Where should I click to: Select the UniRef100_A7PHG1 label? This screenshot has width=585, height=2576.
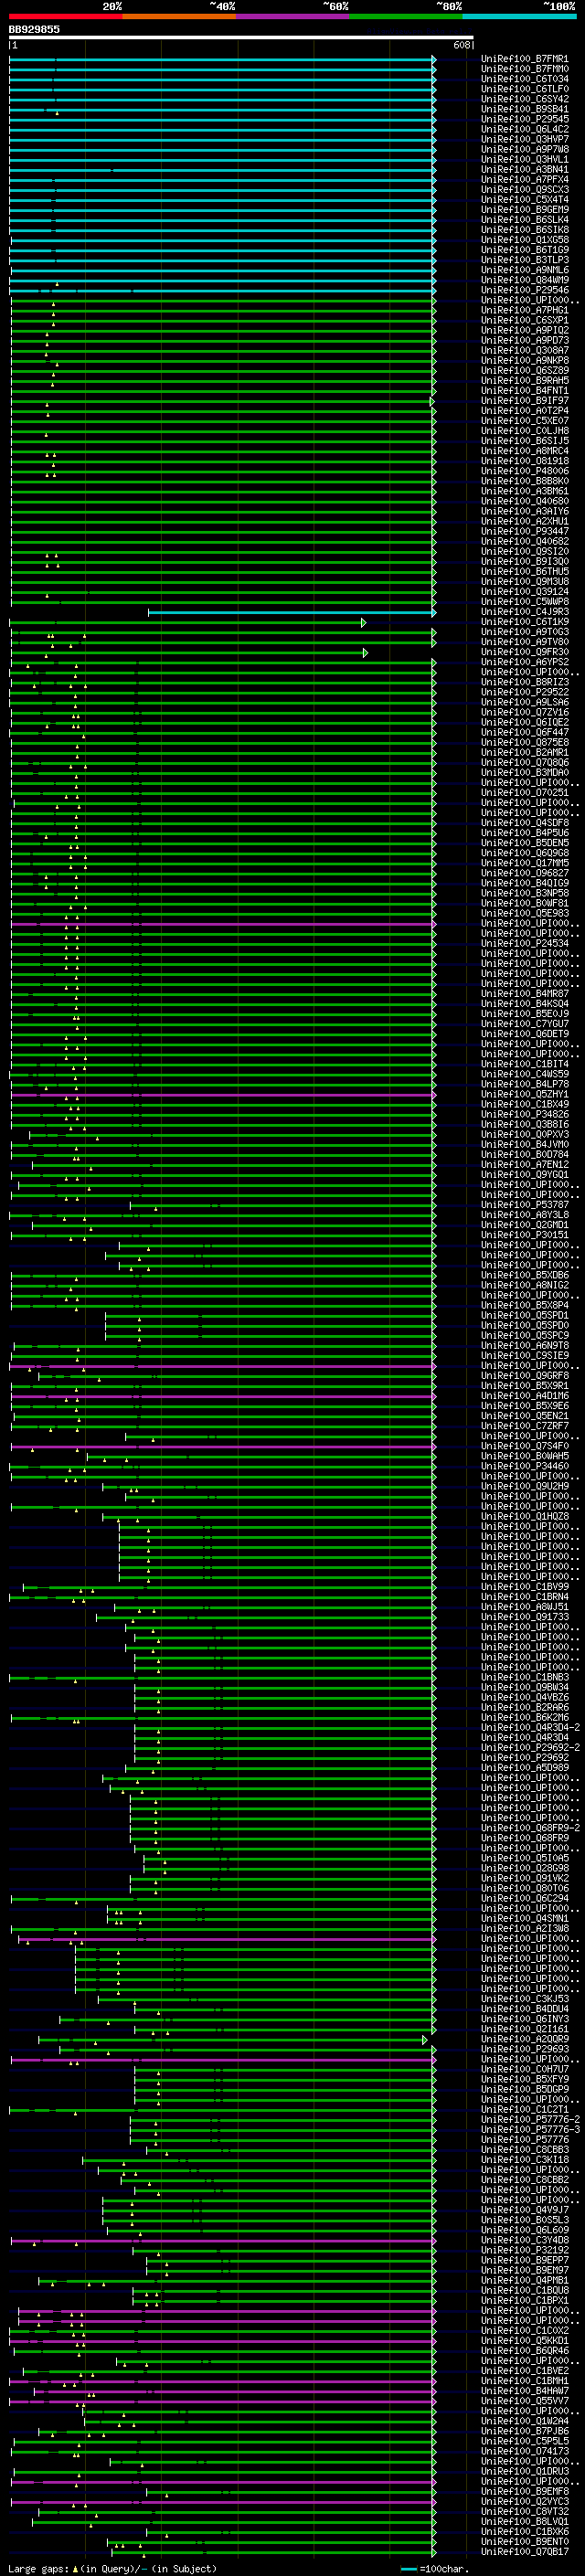524,310
